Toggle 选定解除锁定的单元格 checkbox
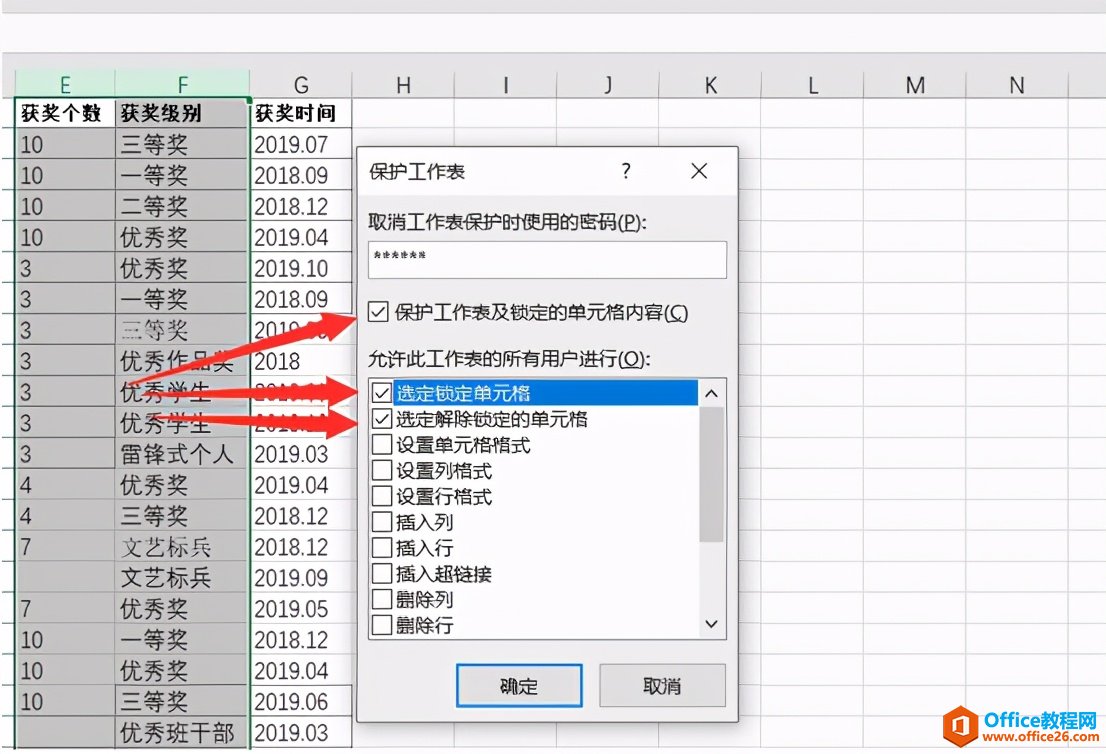 point(382,419)
